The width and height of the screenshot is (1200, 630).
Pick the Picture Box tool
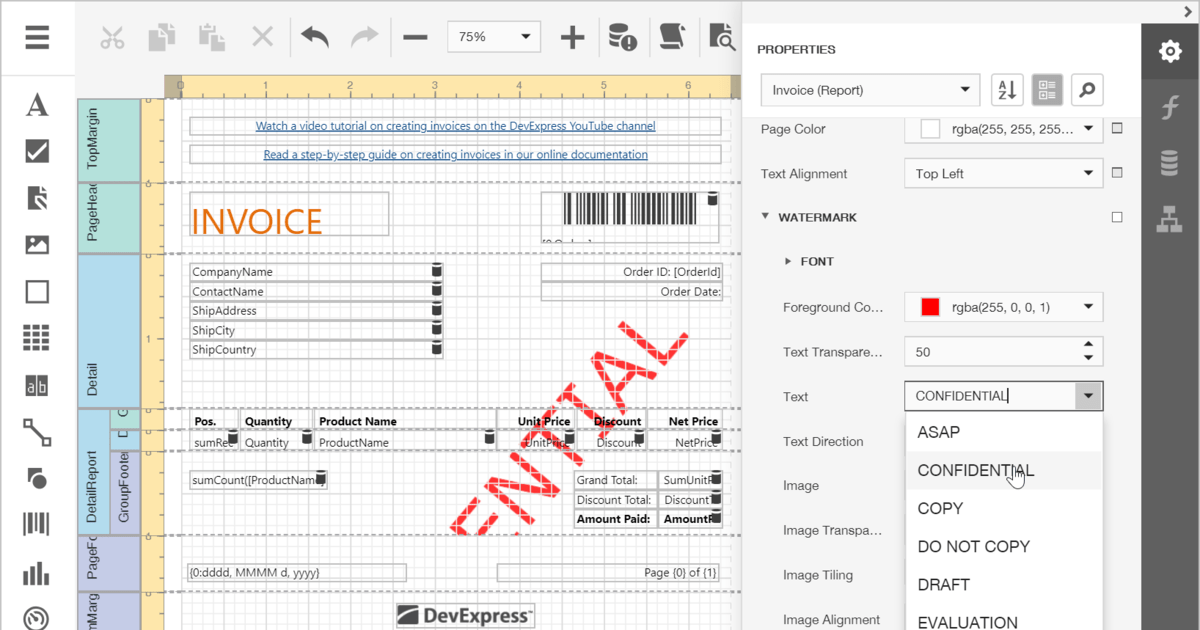(x=37, y=245)
